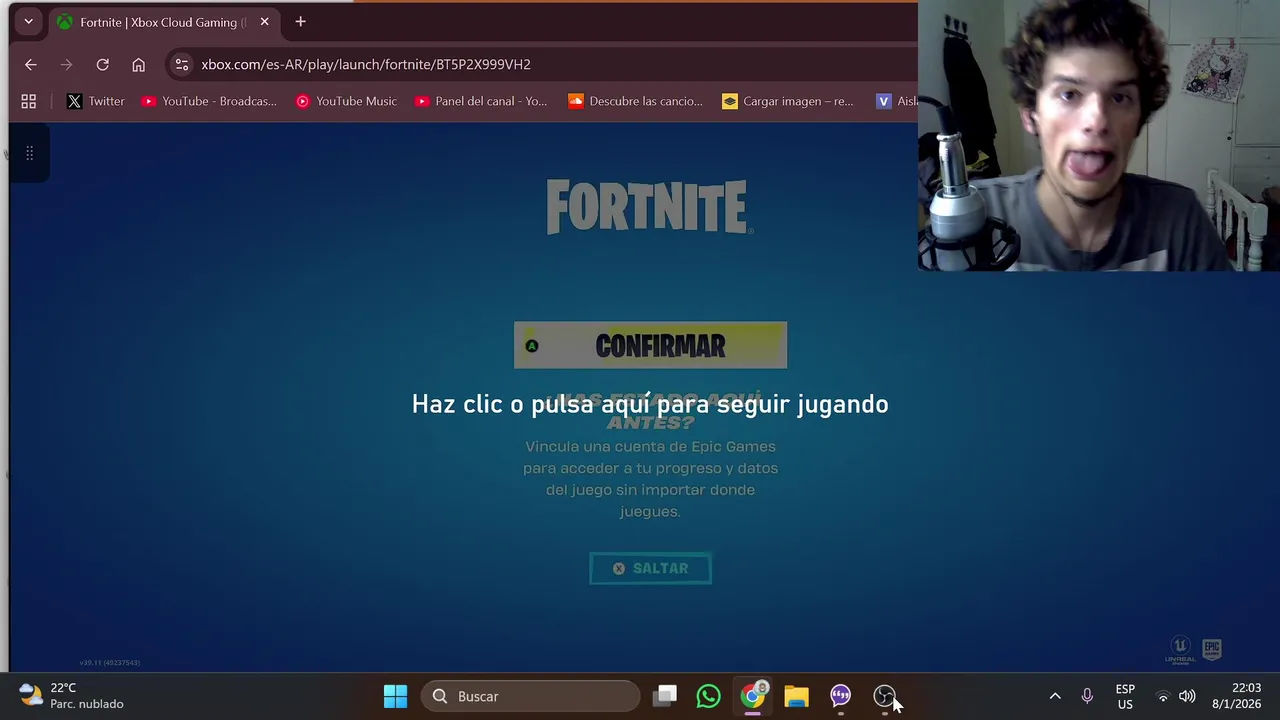Image resolution: width=1280 pixels, height=720 pixels.
Task: Change the ESP US input language
Action: tap(1125, 696)
